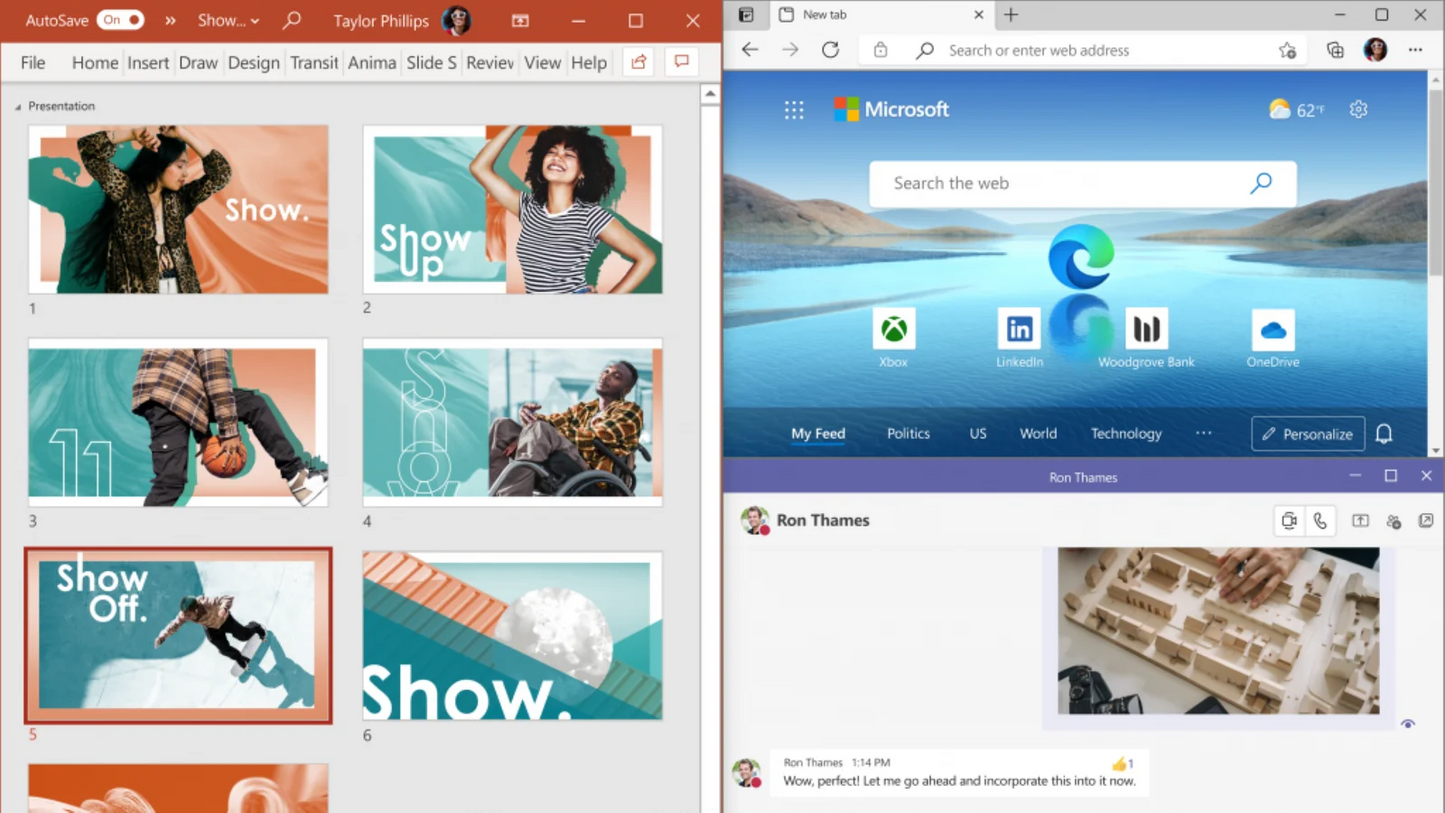Start an audio call with Ron Thames
This screenshot has width=1445, height=813.
(1320, 520)
